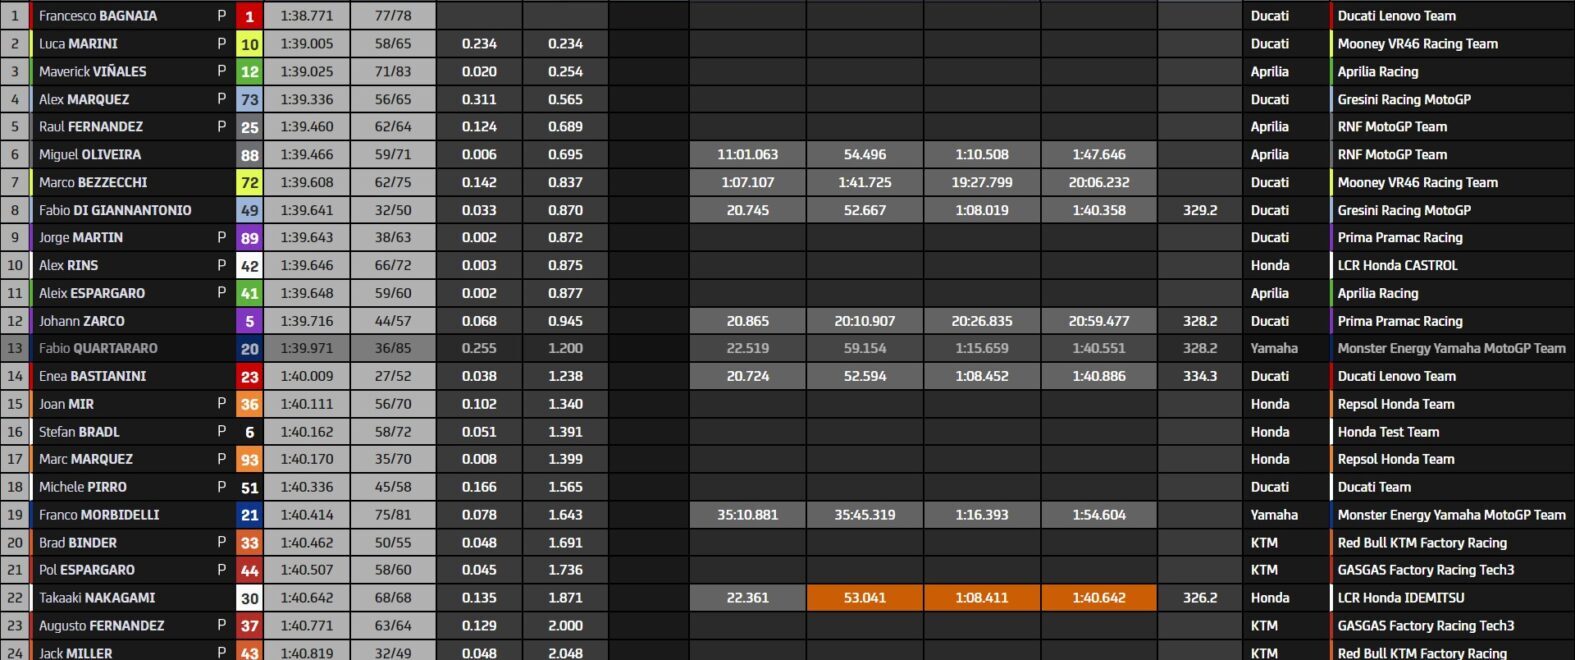Click orange sector time 53.041

point(865,599)
